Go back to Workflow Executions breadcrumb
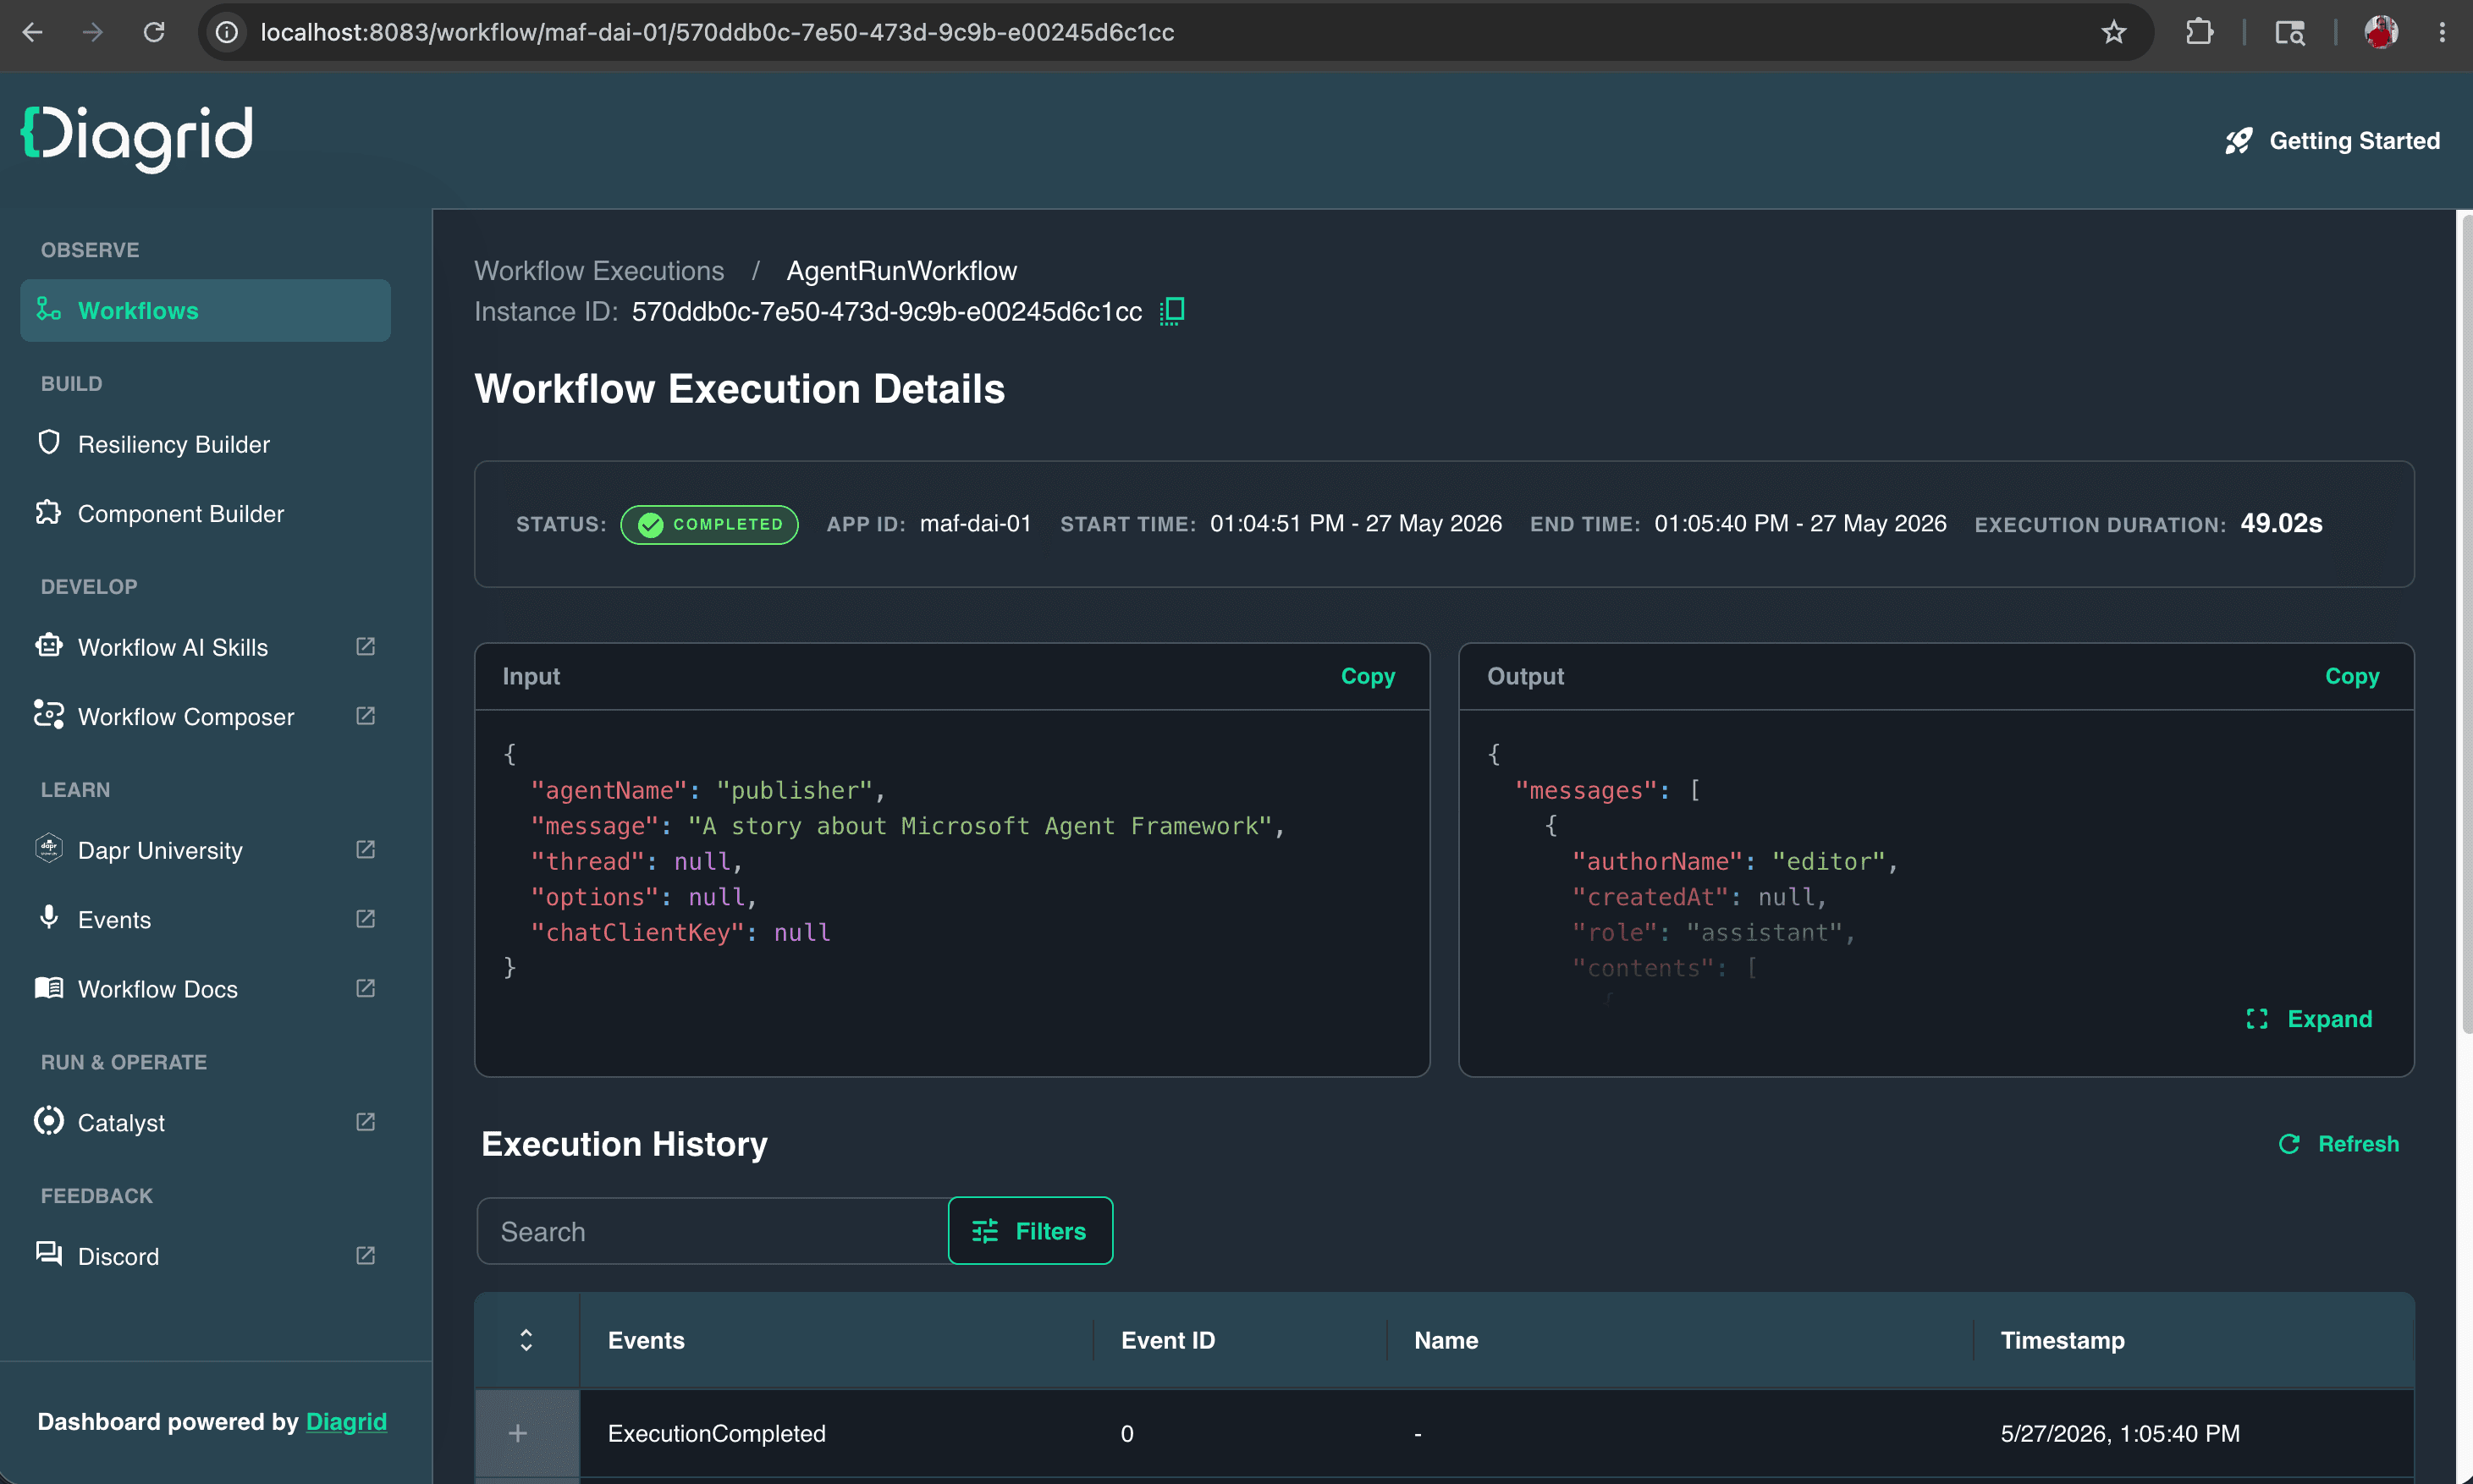2473x1484 pixels. pyautogui.click(x=599, y=271)
